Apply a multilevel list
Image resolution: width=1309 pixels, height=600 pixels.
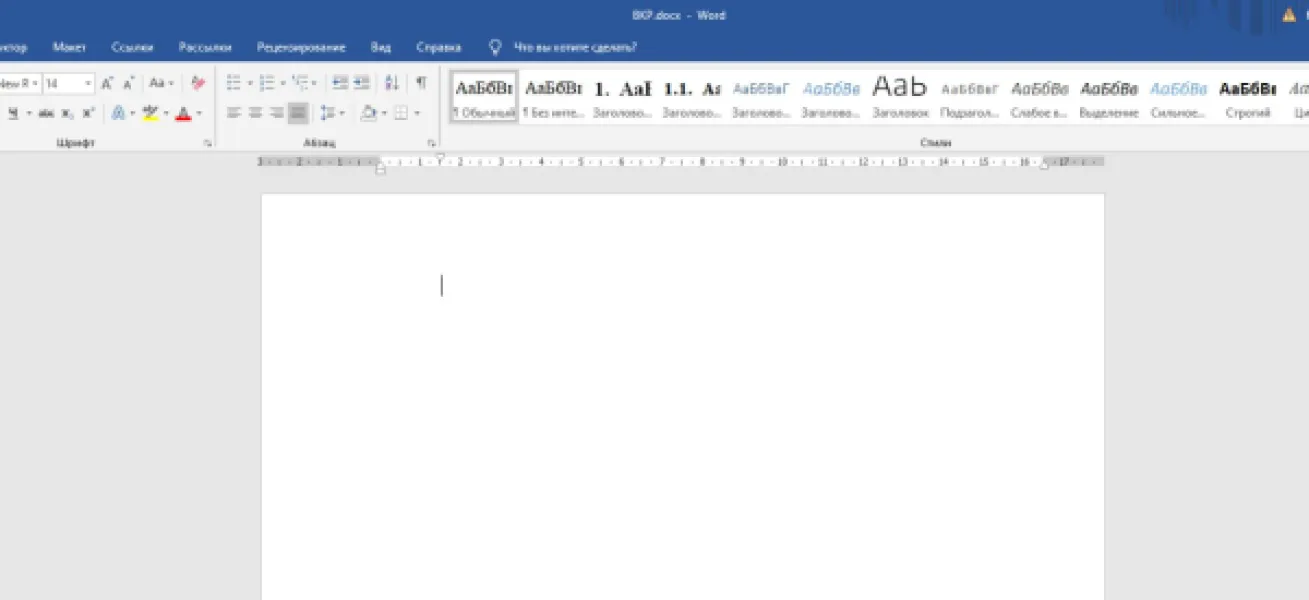point(300,83)
